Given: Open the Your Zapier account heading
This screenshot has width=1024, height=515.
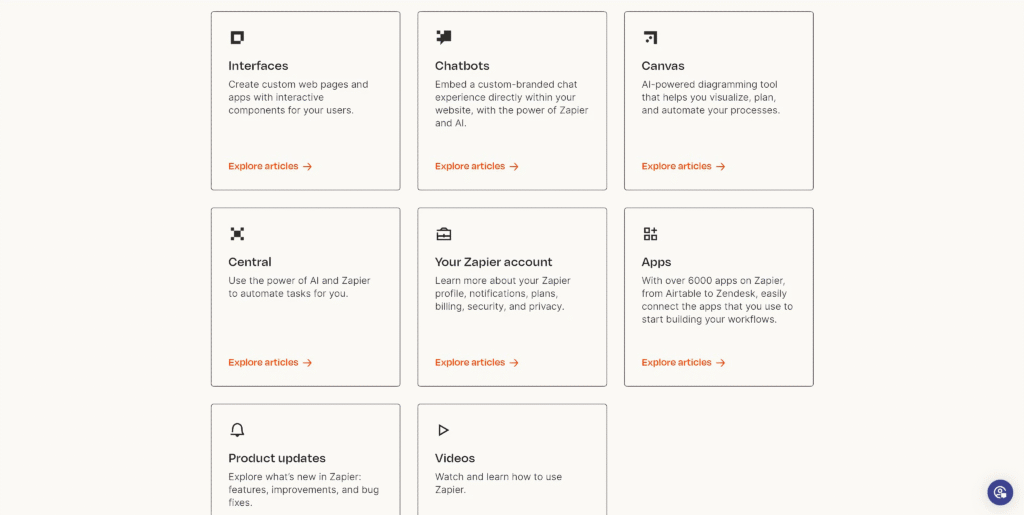Looking at the screenshot, I should coord(493,262).
